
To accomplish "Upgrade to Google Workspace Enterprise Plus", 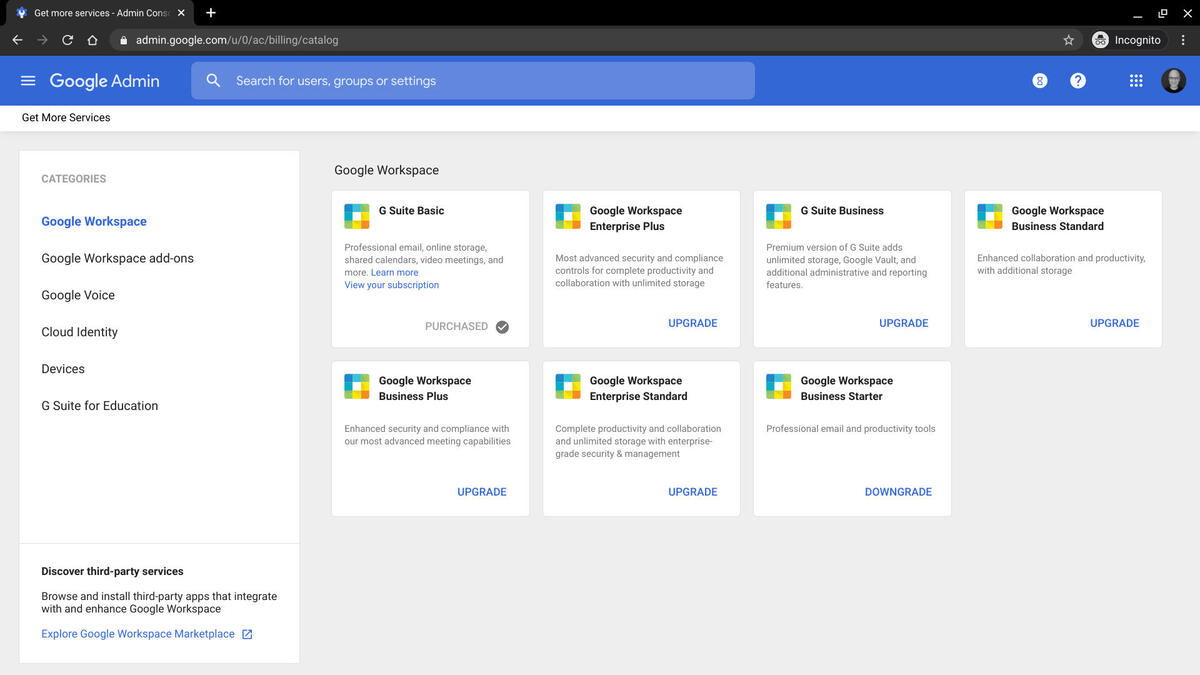I will [693, 323].
